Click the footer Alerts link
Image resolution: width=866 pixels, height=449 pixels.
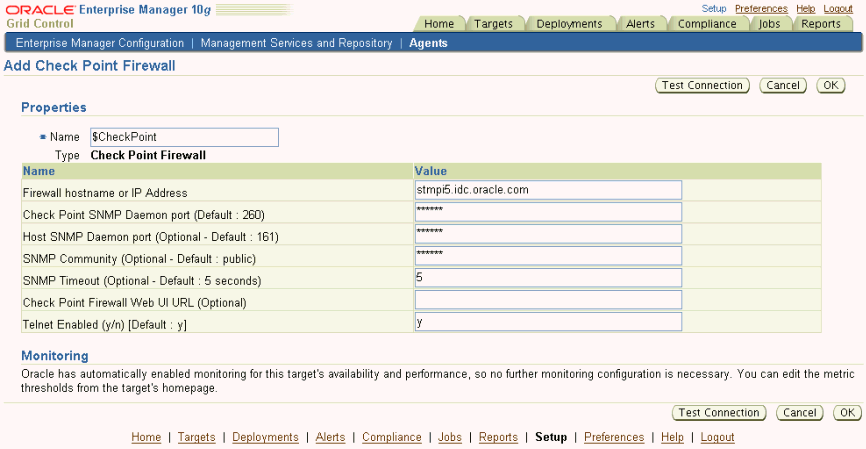(330, 437)
